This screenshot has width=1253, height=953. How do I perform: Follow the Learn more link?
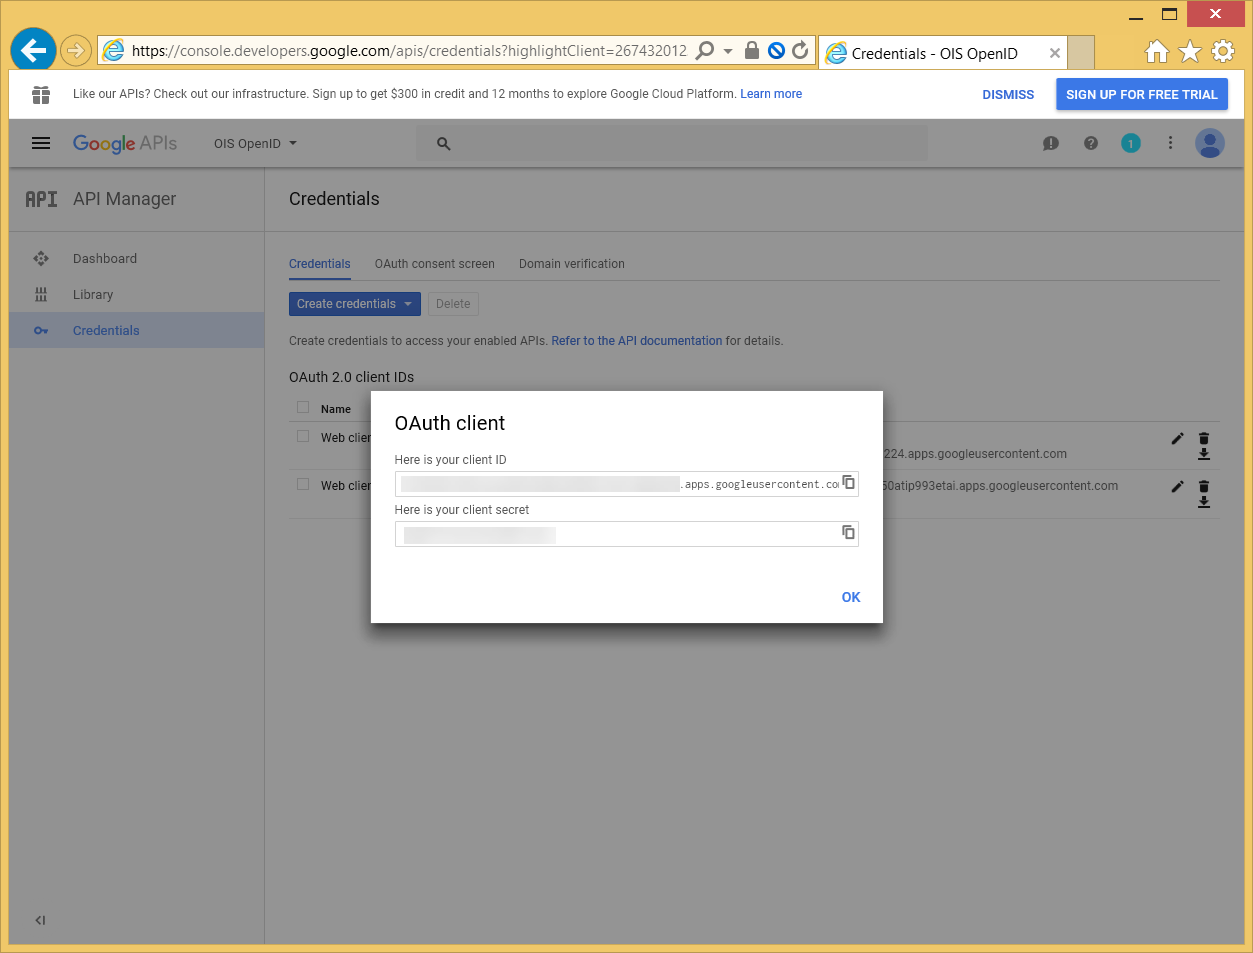pos(771,94)
